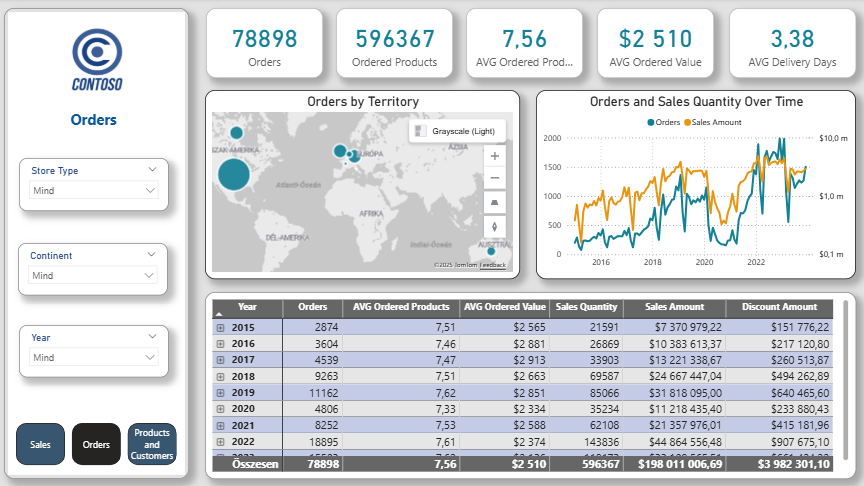Open the map Feedback link
The width and height of the screenshot is (864, 486).
coord(493,265)
